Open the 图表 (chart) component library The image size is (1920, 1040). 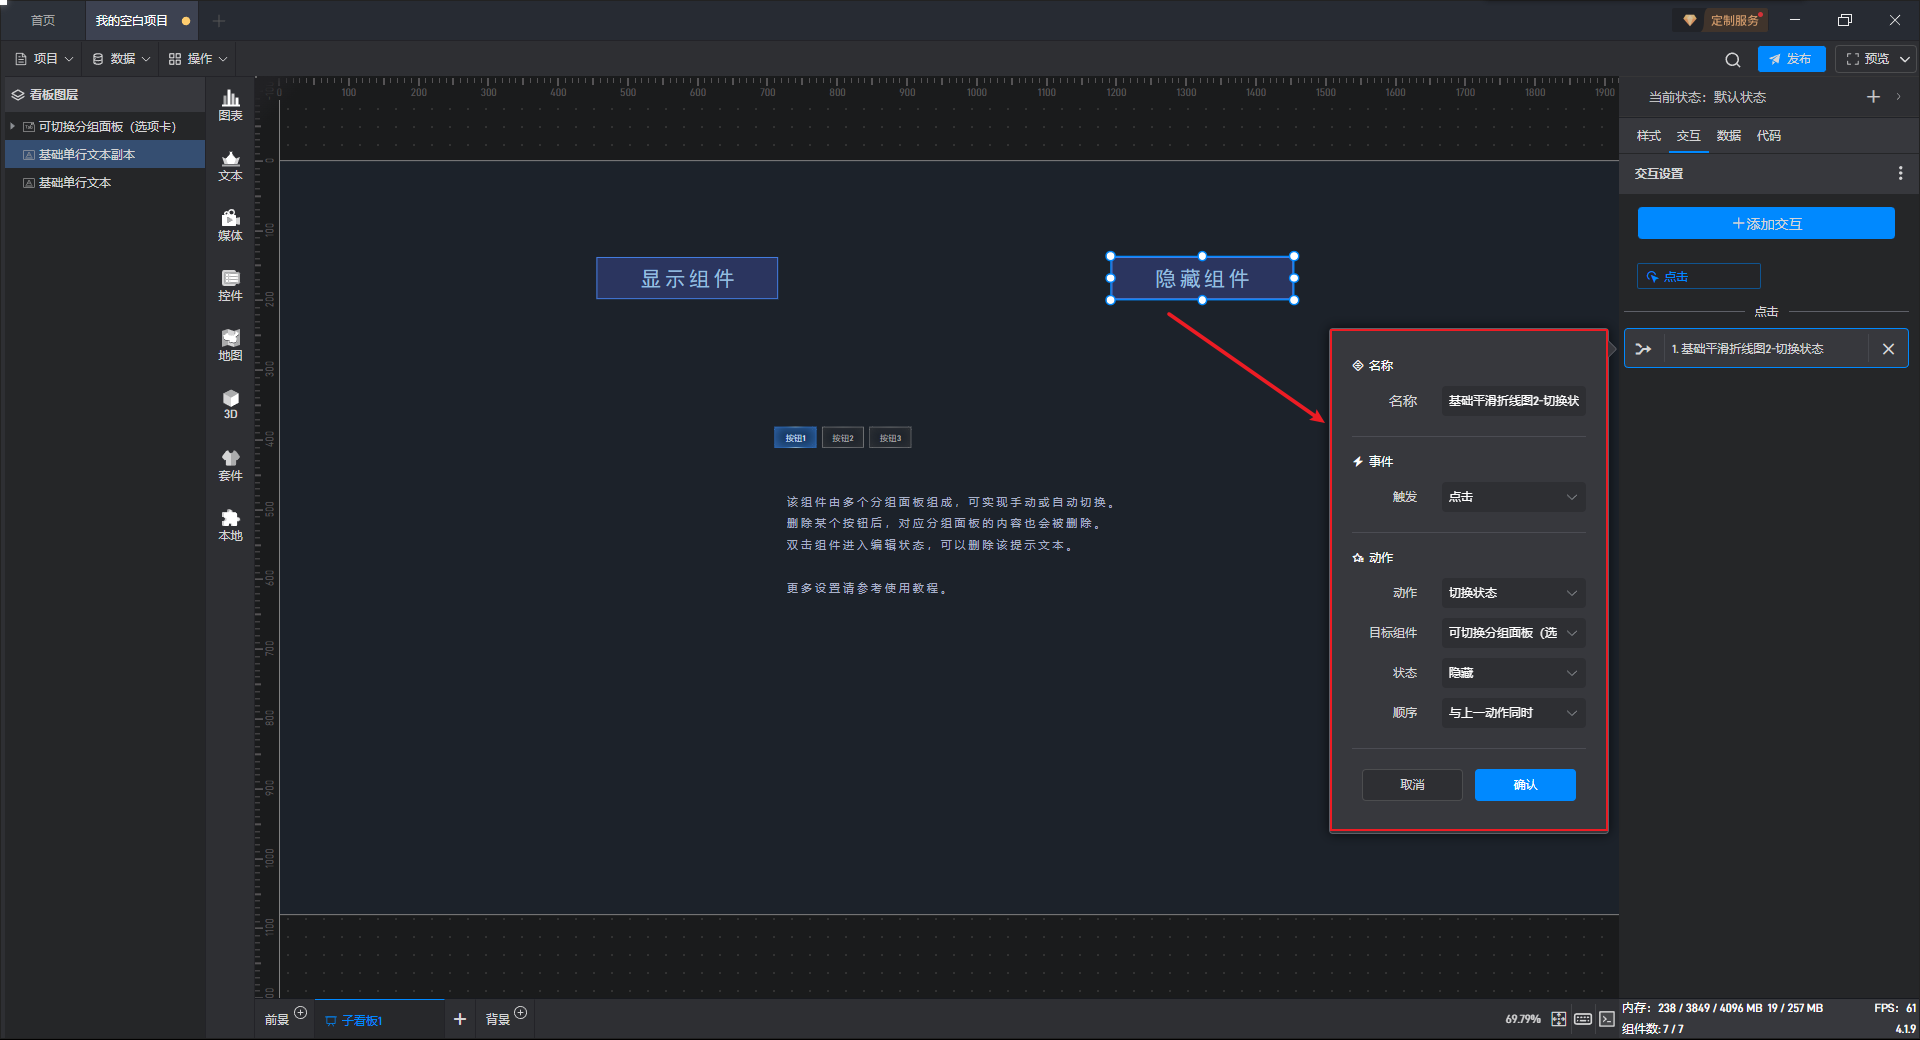pos(230,105)
